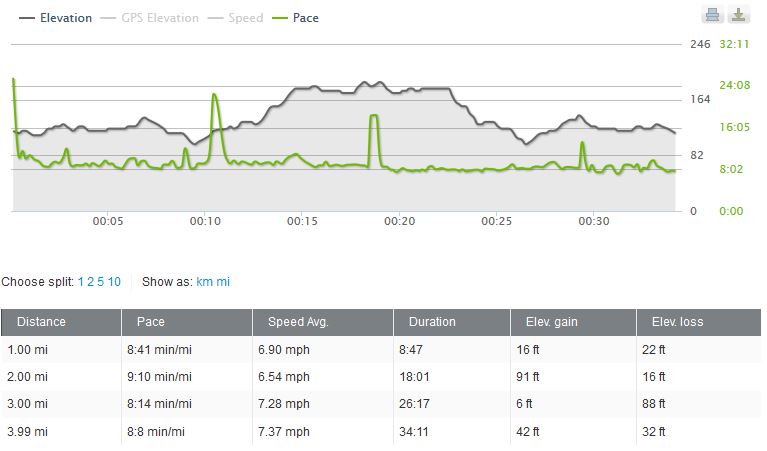This screenshot has height=451, width=767.
Task: Choose split interval 5
Action: pos(100,282)
